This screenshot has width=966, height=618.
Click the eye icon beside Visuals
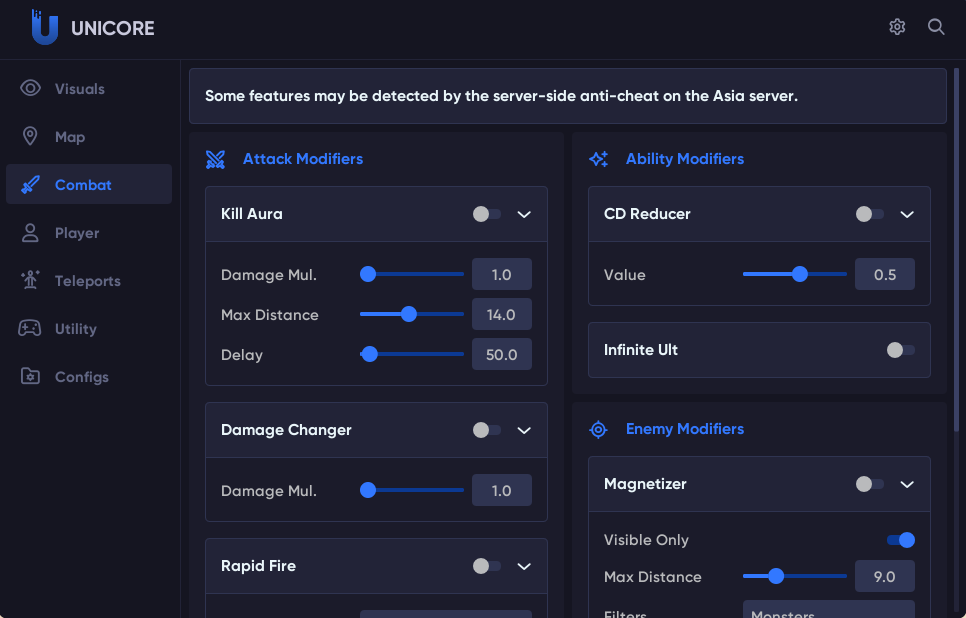point(30,88)
